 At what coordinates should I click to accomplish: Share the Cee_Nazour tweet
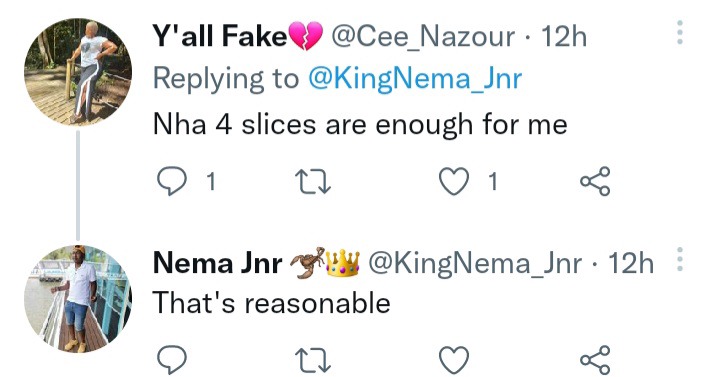coord(596,182)
